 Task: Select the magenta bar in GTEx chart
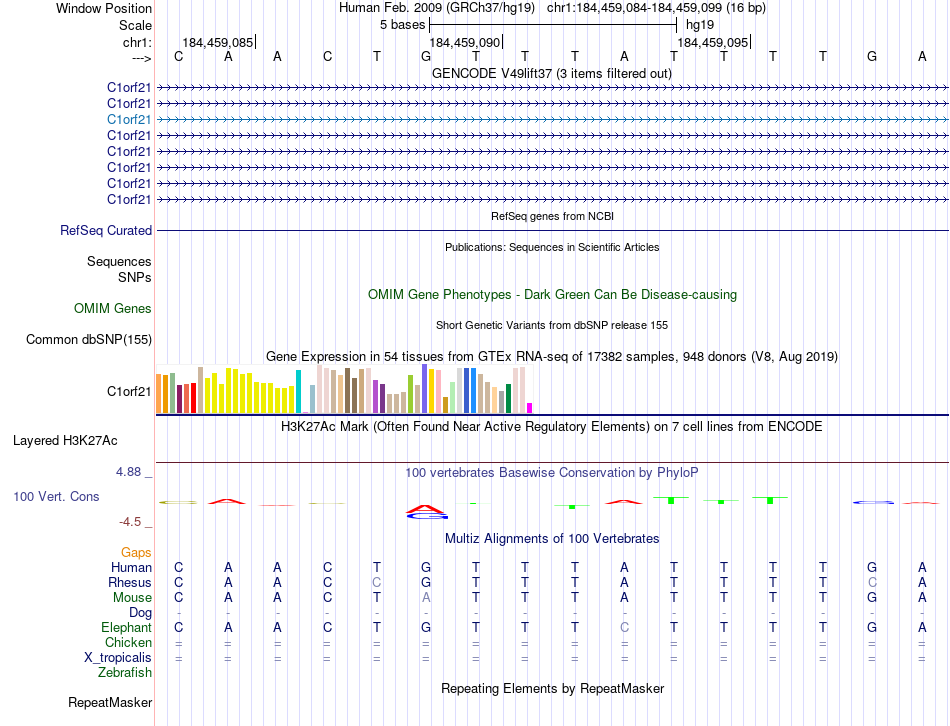pyautogui.click(x=530, y=408)
